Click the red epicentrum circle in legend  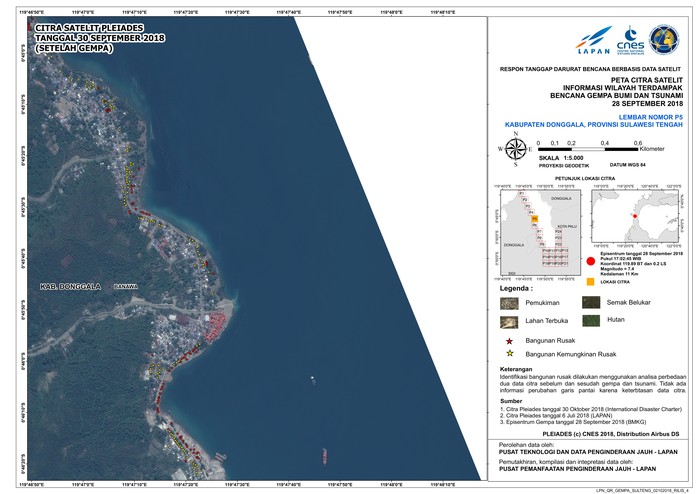[590, 261]
